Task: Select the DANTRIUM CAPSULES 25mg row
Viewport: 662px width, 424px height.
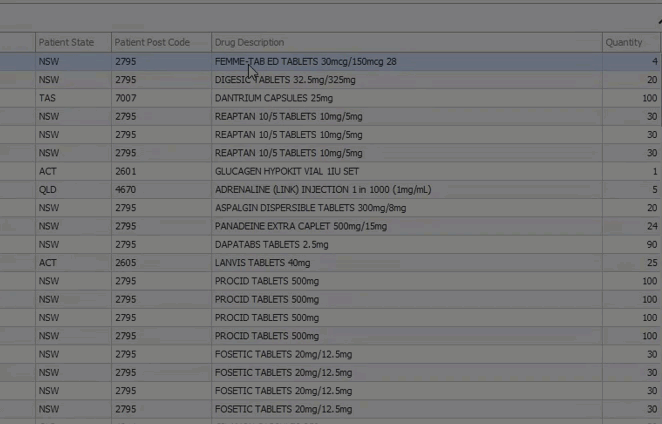Action: pos(330,98)
